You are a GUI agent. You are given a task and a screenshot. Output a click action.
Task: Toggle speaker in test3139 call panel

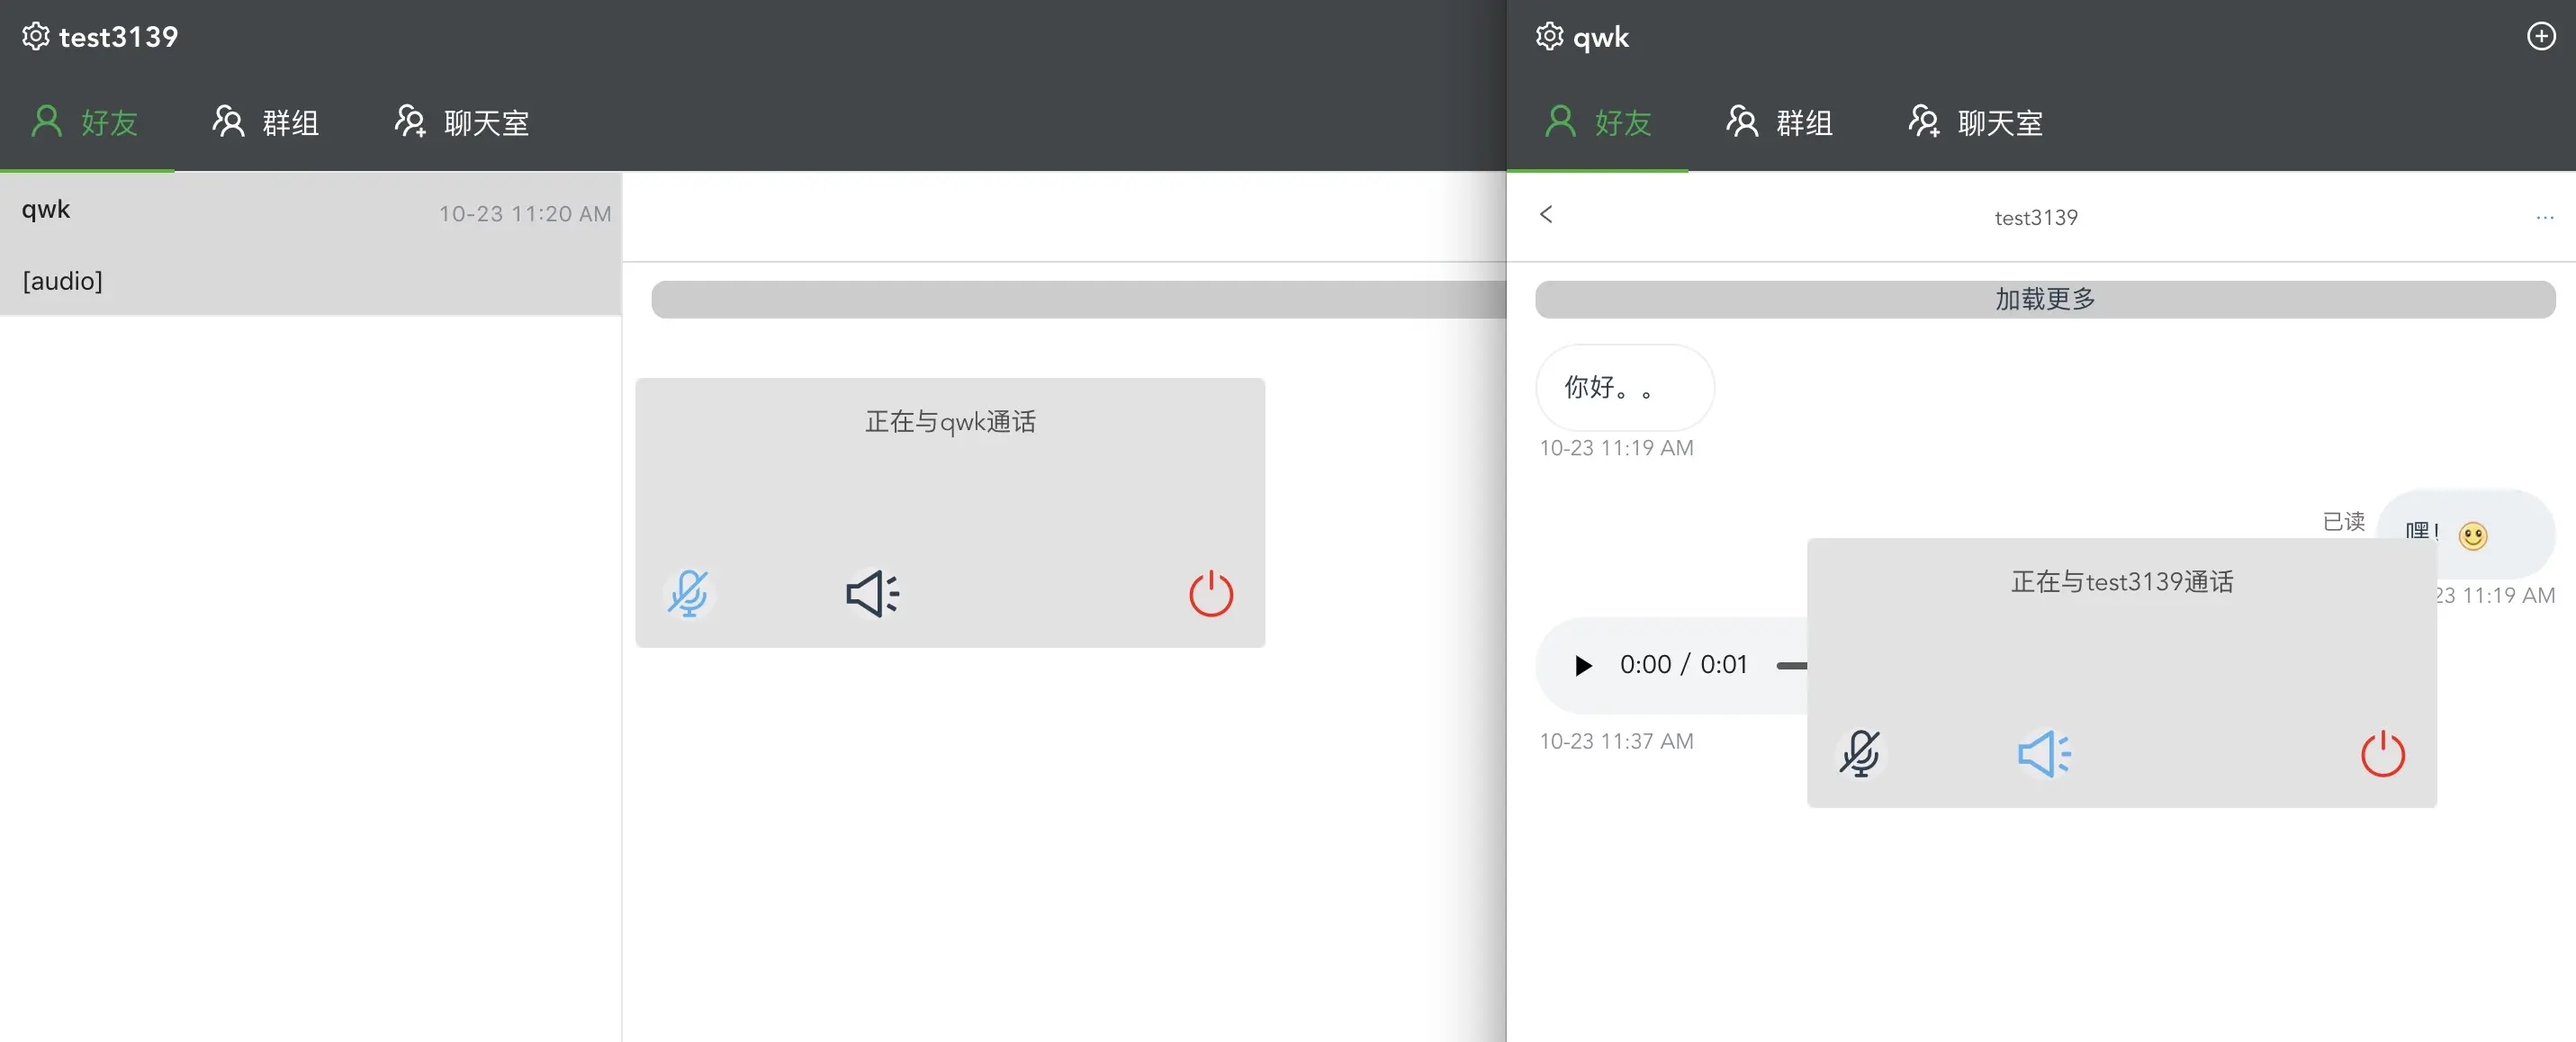click(2044, 754)
